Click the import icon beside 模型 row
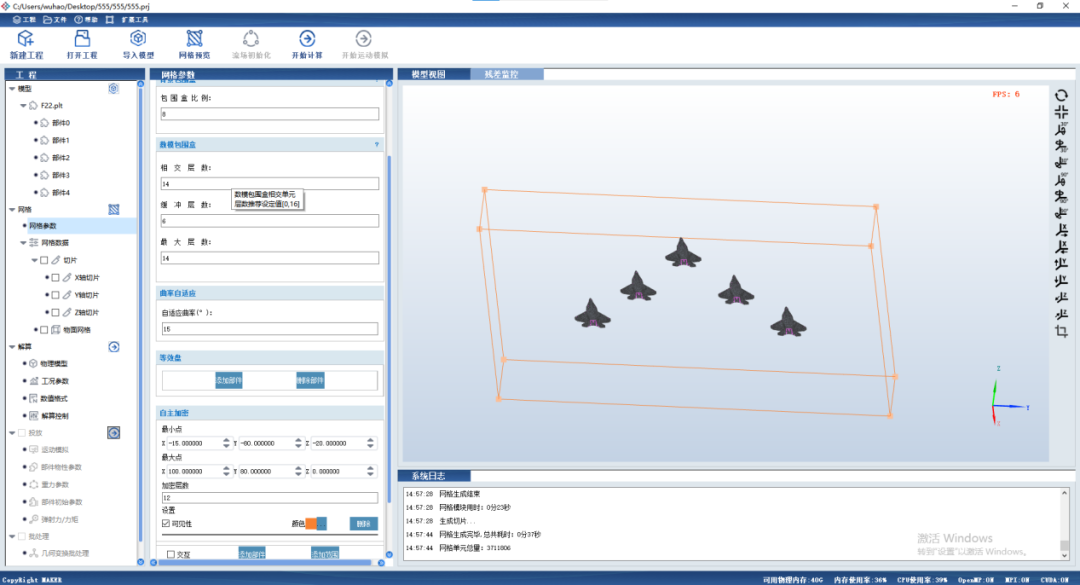This screenshot has width=1080, height=585. click(114, 89)
